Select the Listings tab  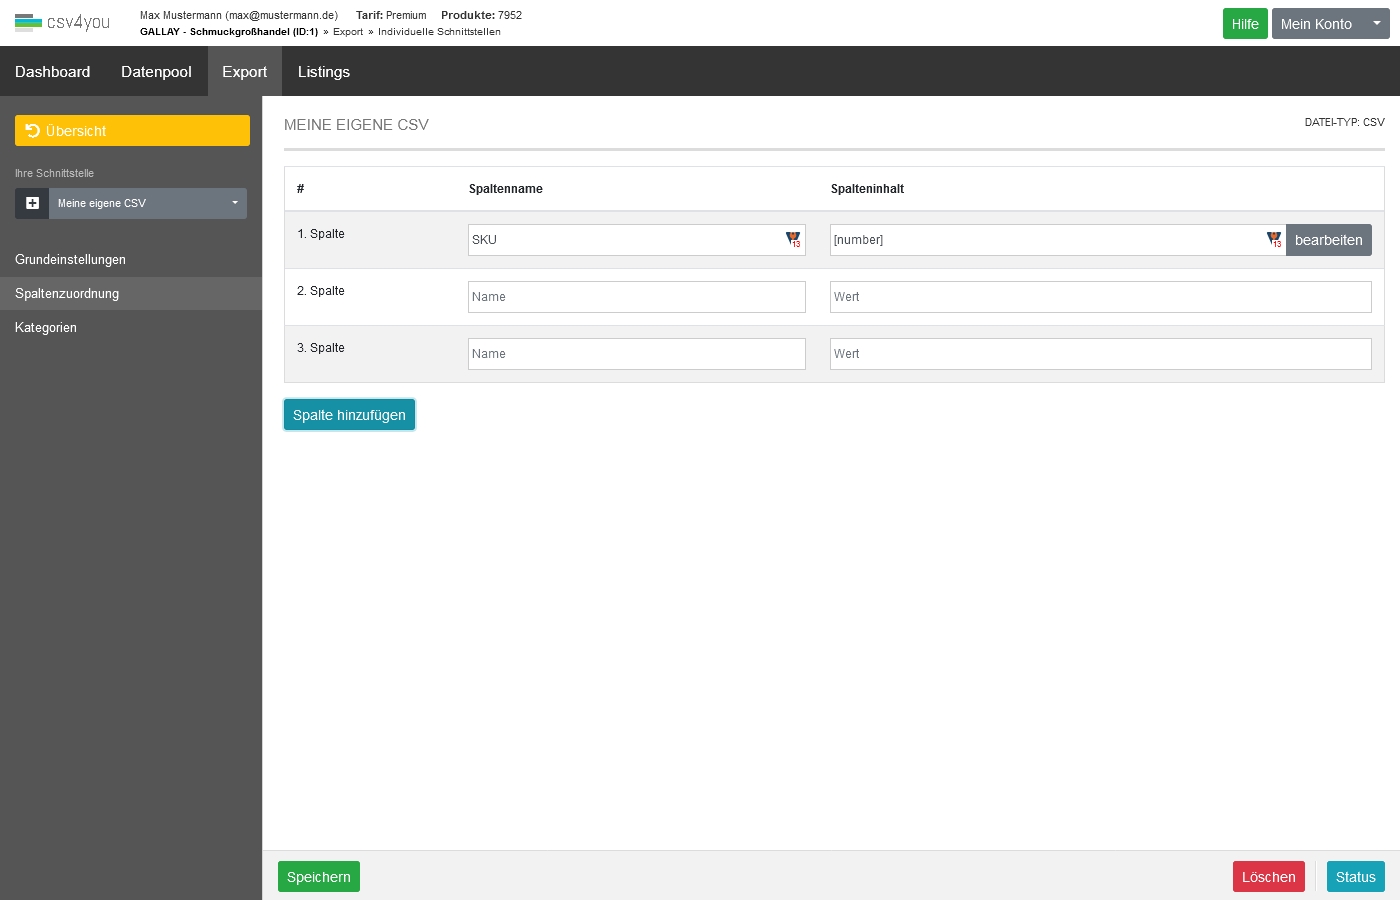pos(323,72)
